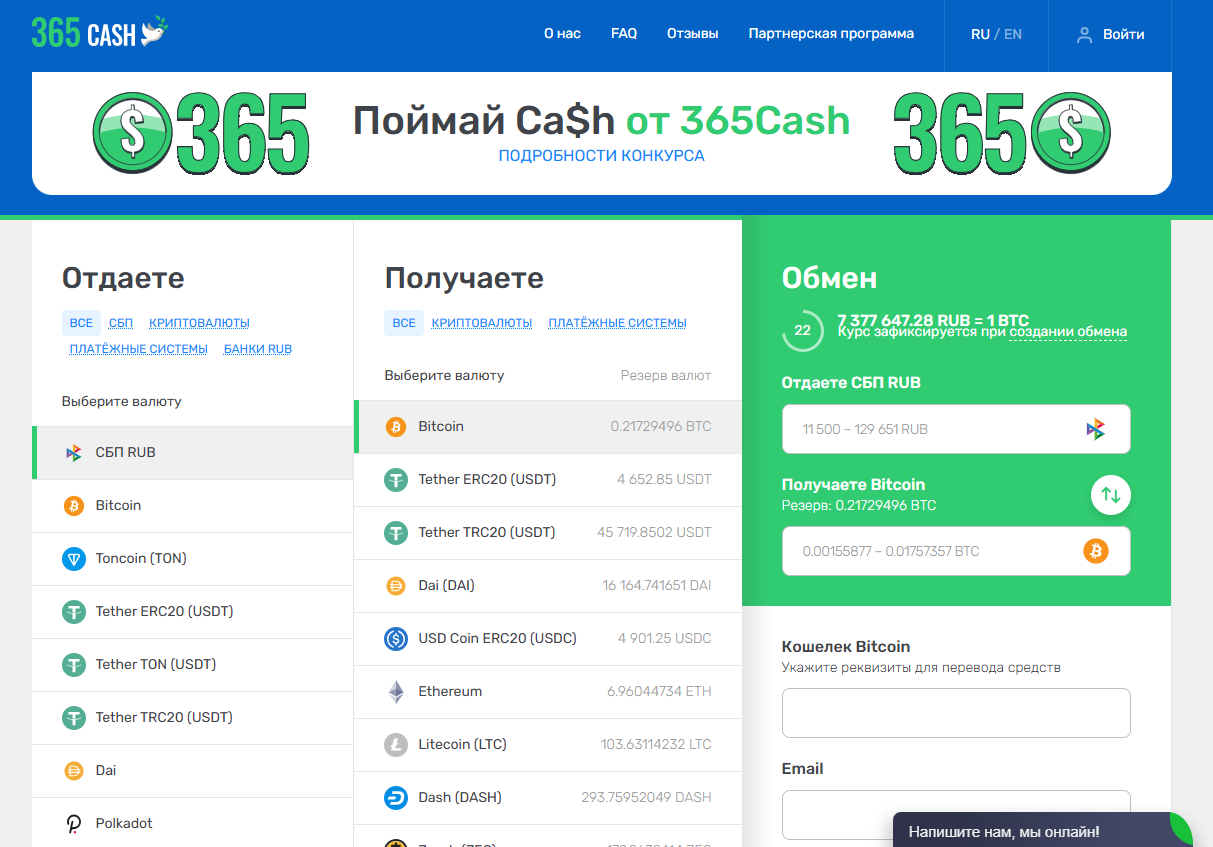The height and width of the screenshot is (847, 1213).
Task: Click the Bitcoin icon inside the receive amount field
Action: 1096,551
